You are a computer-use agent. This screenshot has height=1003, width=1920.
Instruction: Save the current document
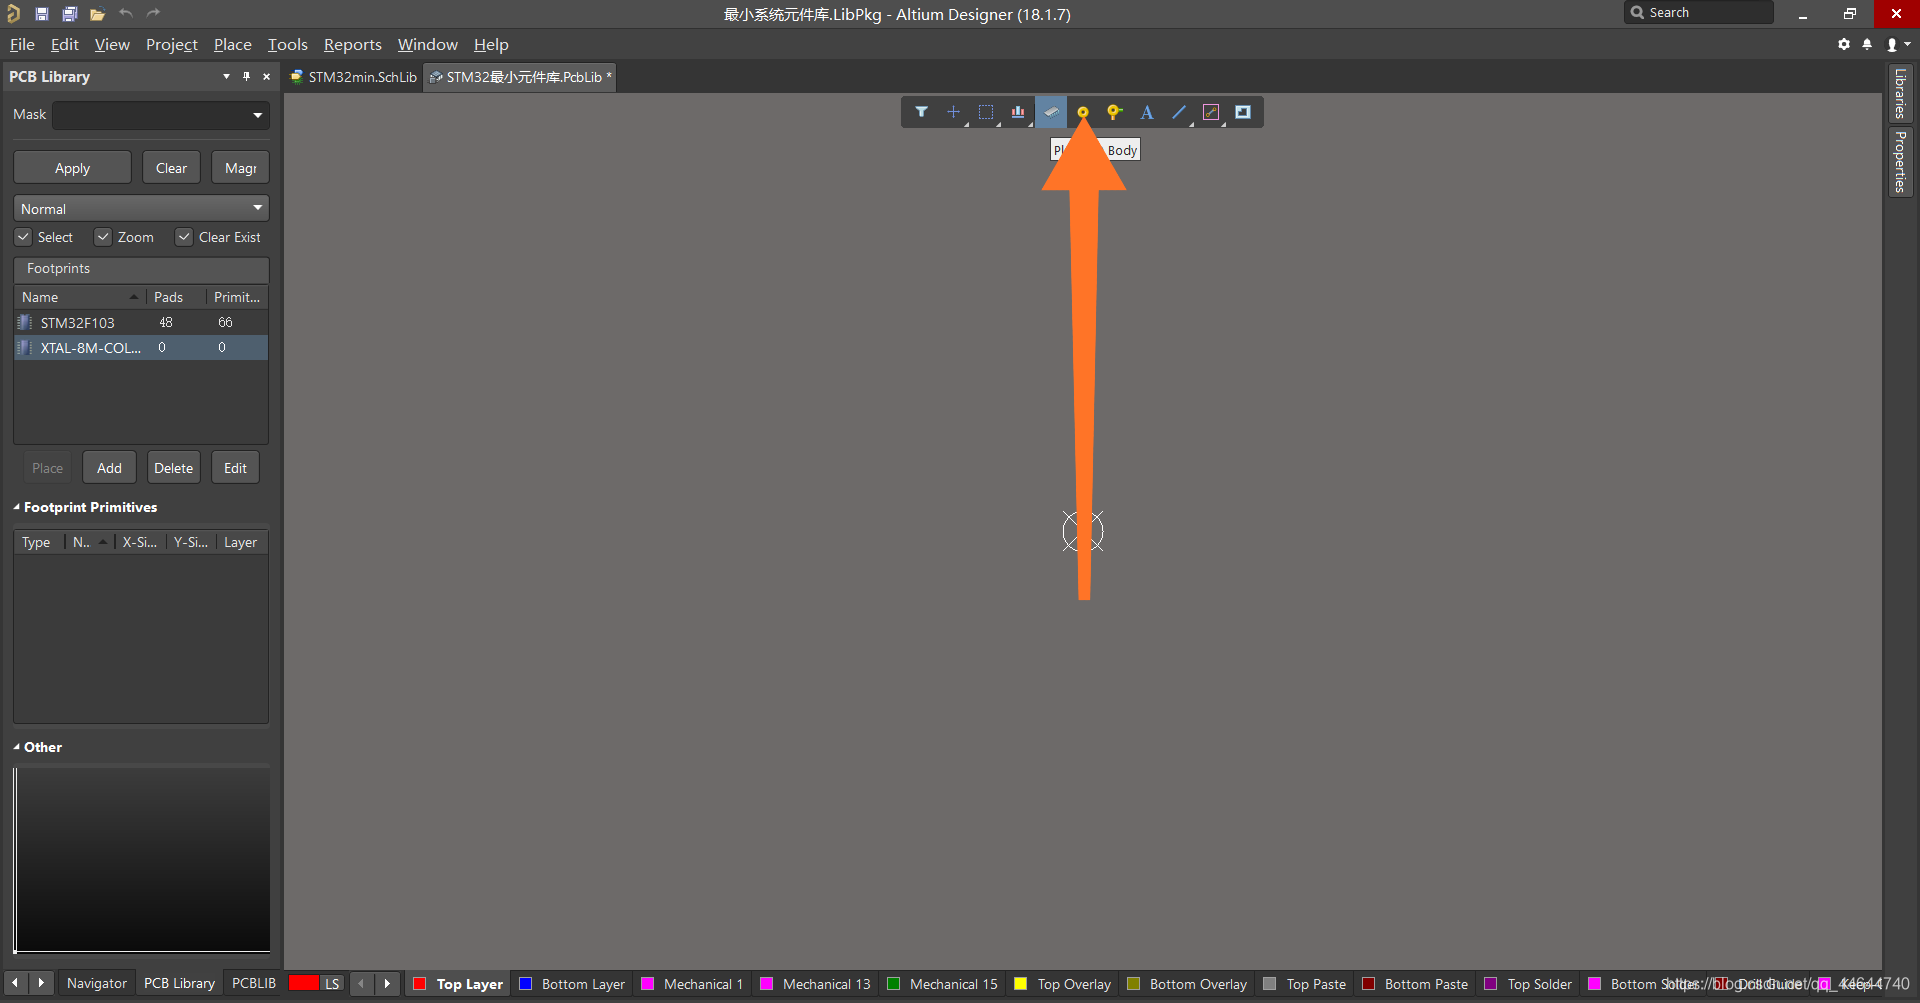click(x=42, y=14)
